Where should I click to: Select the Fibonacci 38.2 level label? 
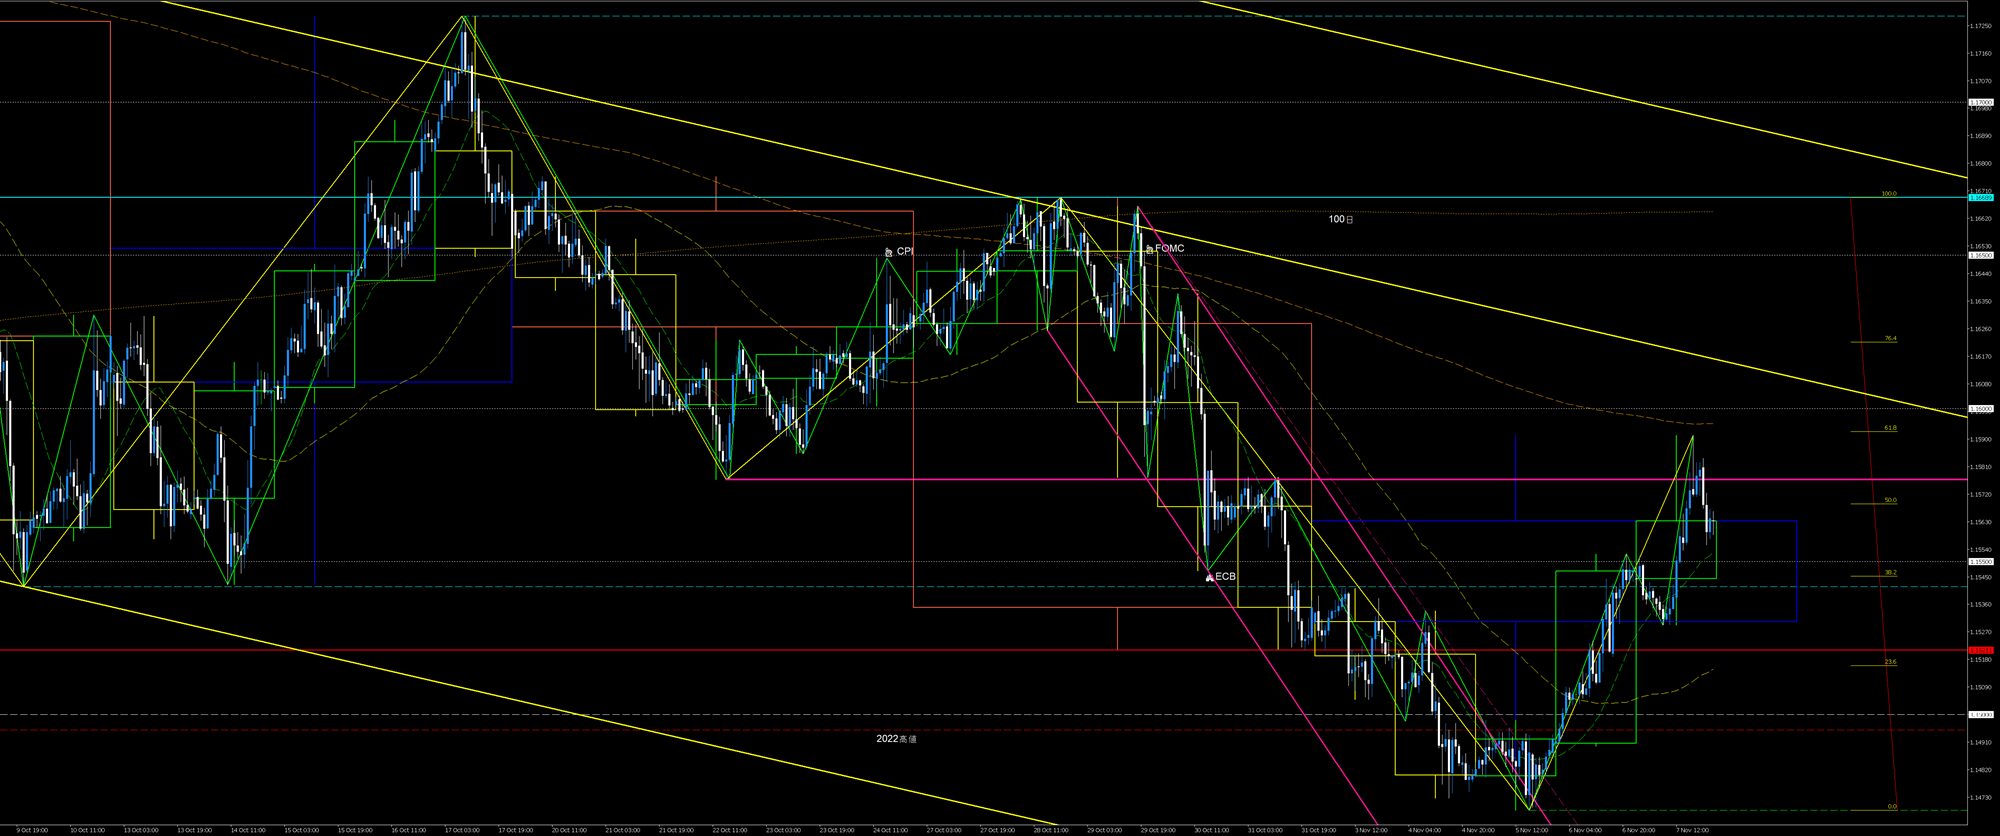(x=1890, y=573)
